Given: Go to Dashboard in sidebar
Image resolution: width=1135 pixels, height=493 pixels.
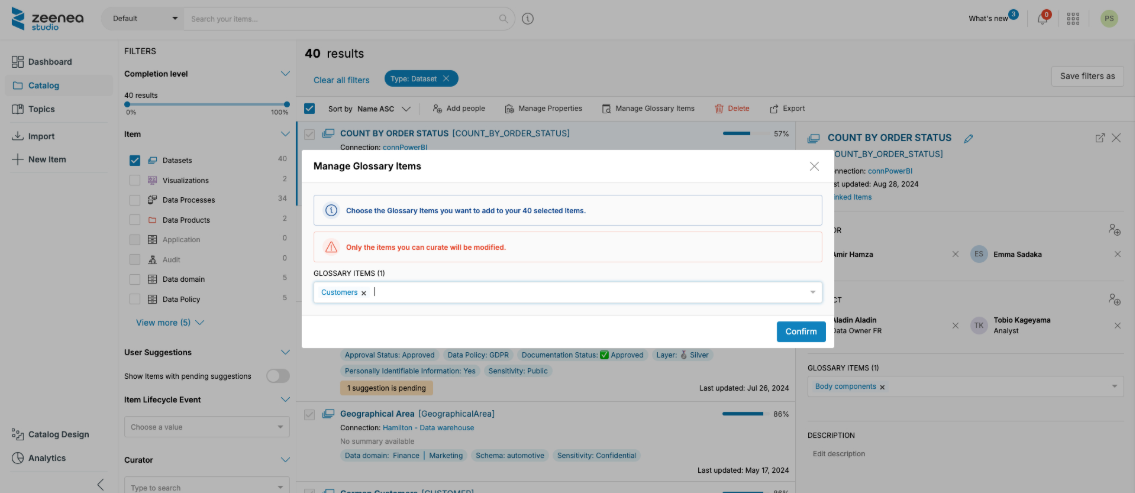Looking at the screenshot, I should (x=49, y=62).
